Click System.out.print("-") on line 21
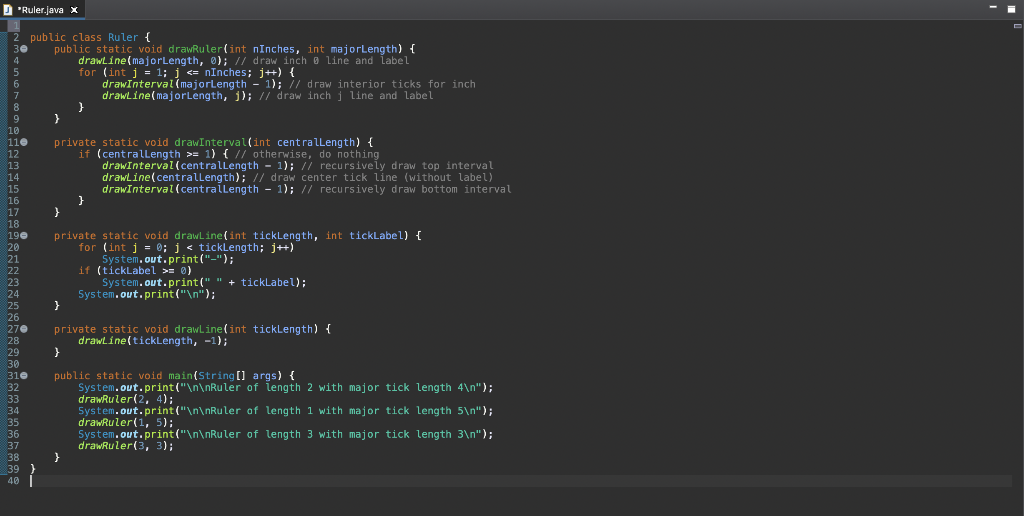This screenshot has height=516, width=1024. [168, 259]
